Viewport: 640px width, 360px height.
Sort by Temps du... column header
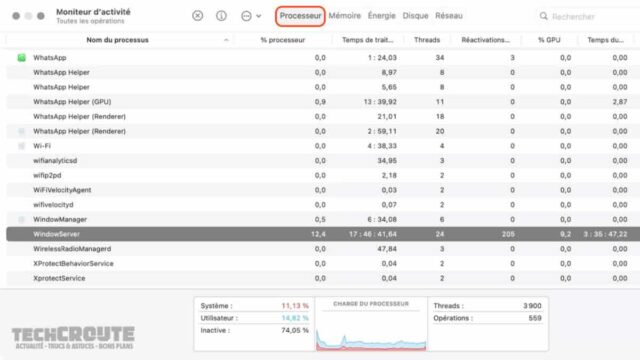(x=605, y=40)
